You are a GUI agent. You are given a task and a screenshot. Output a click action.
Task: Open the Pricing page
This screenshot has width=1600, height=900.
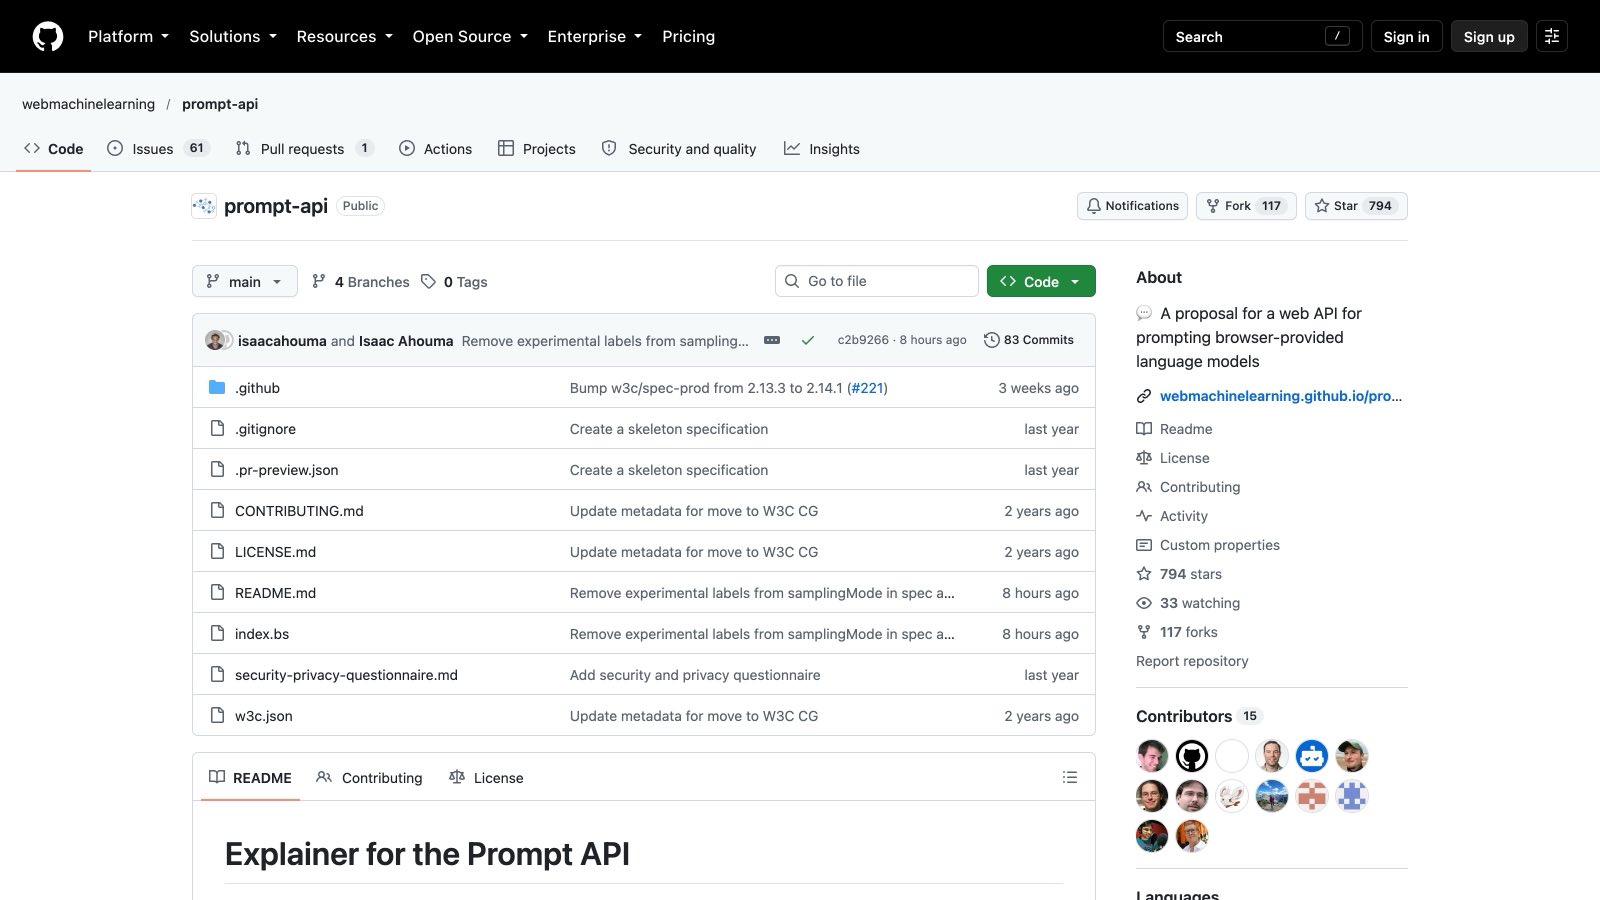(x=688, y=36)
